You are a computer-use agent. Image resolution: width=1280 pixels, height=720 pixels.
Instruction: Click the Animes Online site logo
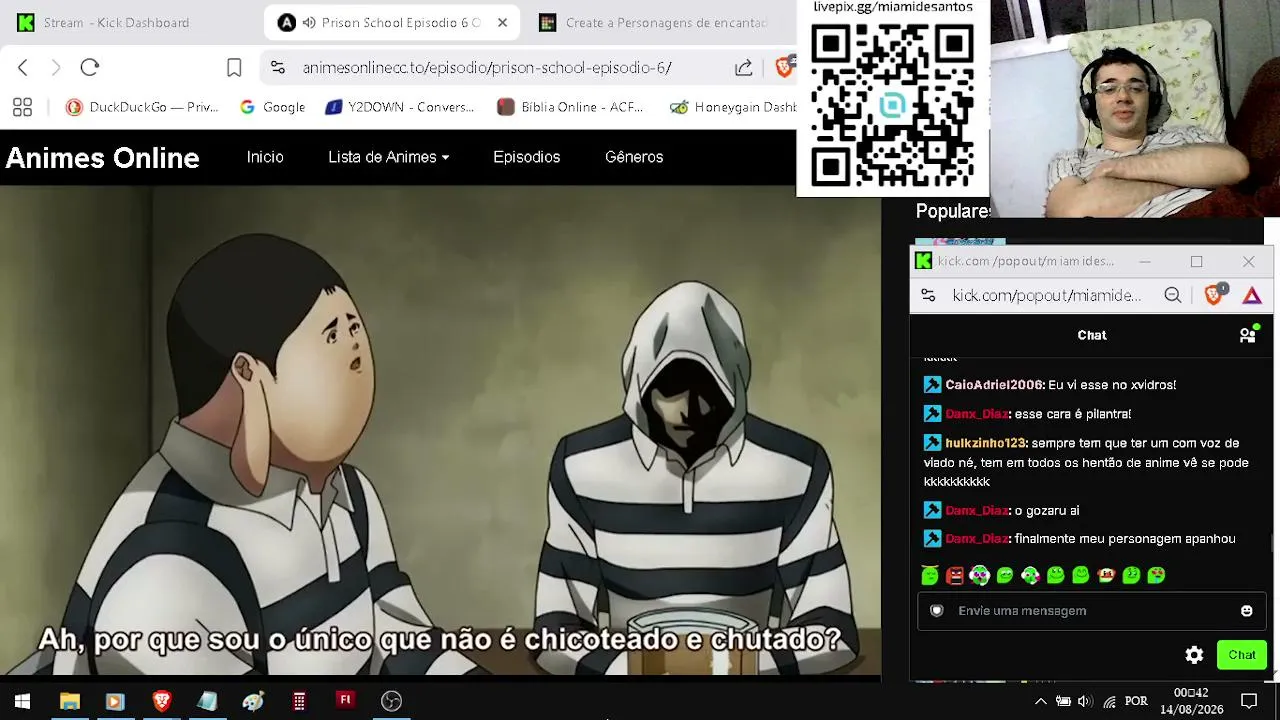(x=103, y=158)
